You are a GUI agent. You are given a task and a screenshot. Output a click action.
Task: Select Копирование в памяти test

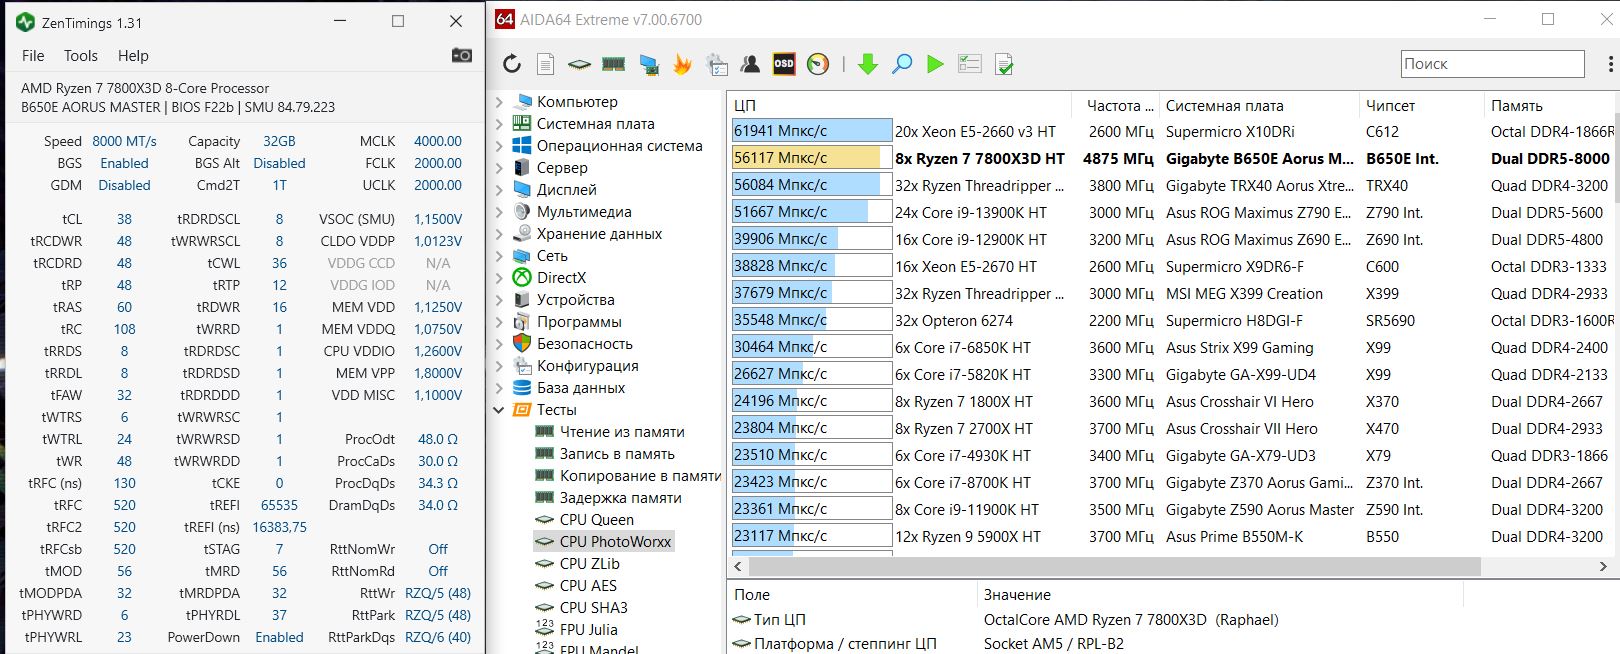click(640, 476)
